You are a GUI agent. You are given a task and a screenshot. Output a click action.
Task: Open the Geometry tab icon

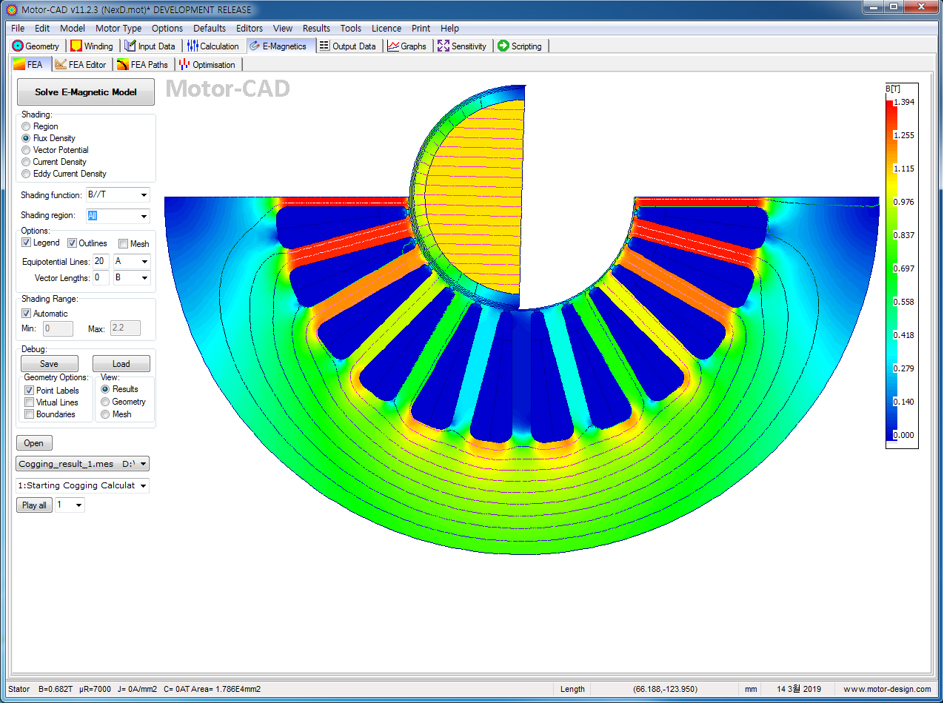18,46
